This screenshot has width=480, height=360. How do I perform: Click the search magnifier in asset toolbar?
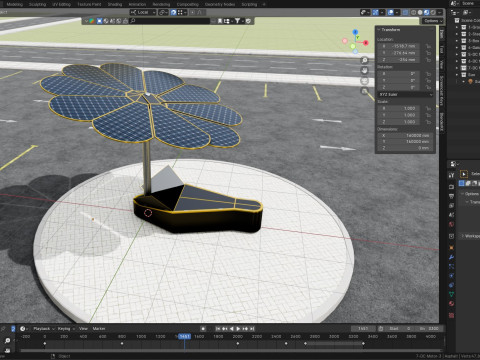click(x=133, y=21)
